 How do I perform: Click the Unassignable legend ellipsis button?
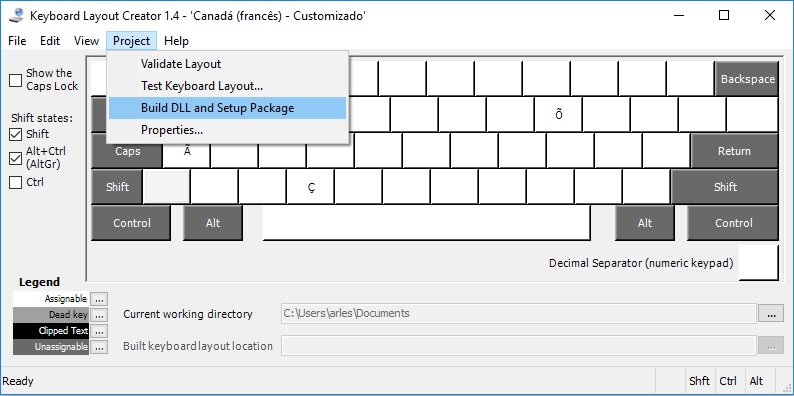click(x=99, y=347)
